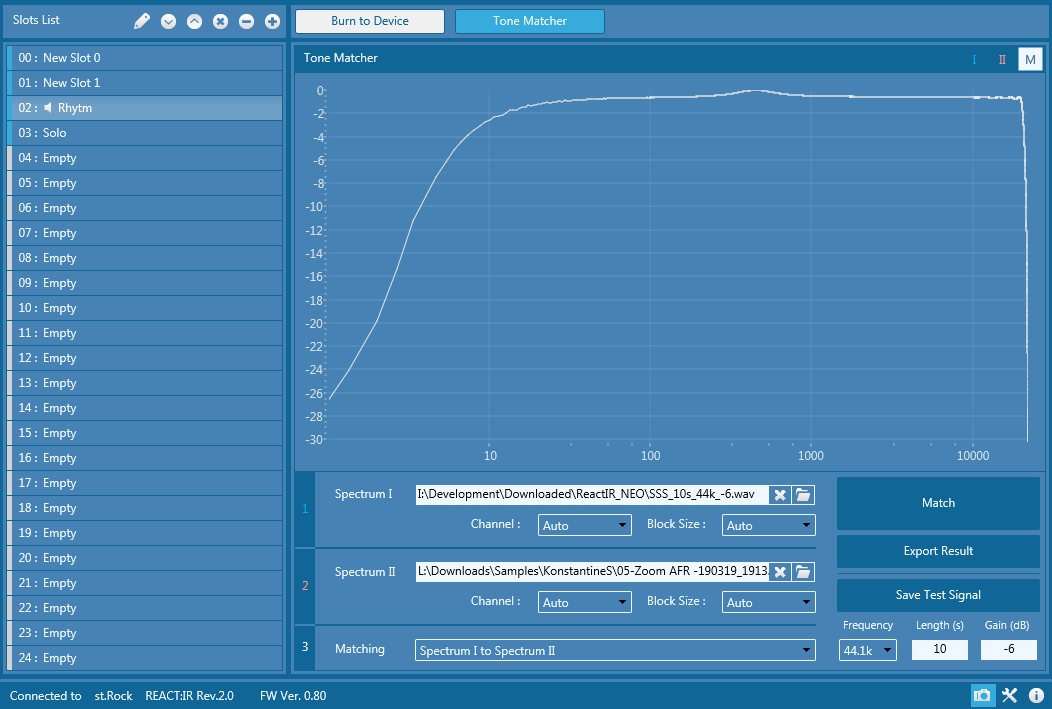1052x709 pixels.
Task: Toggle Spectrum I curve display
Action: 974,59
